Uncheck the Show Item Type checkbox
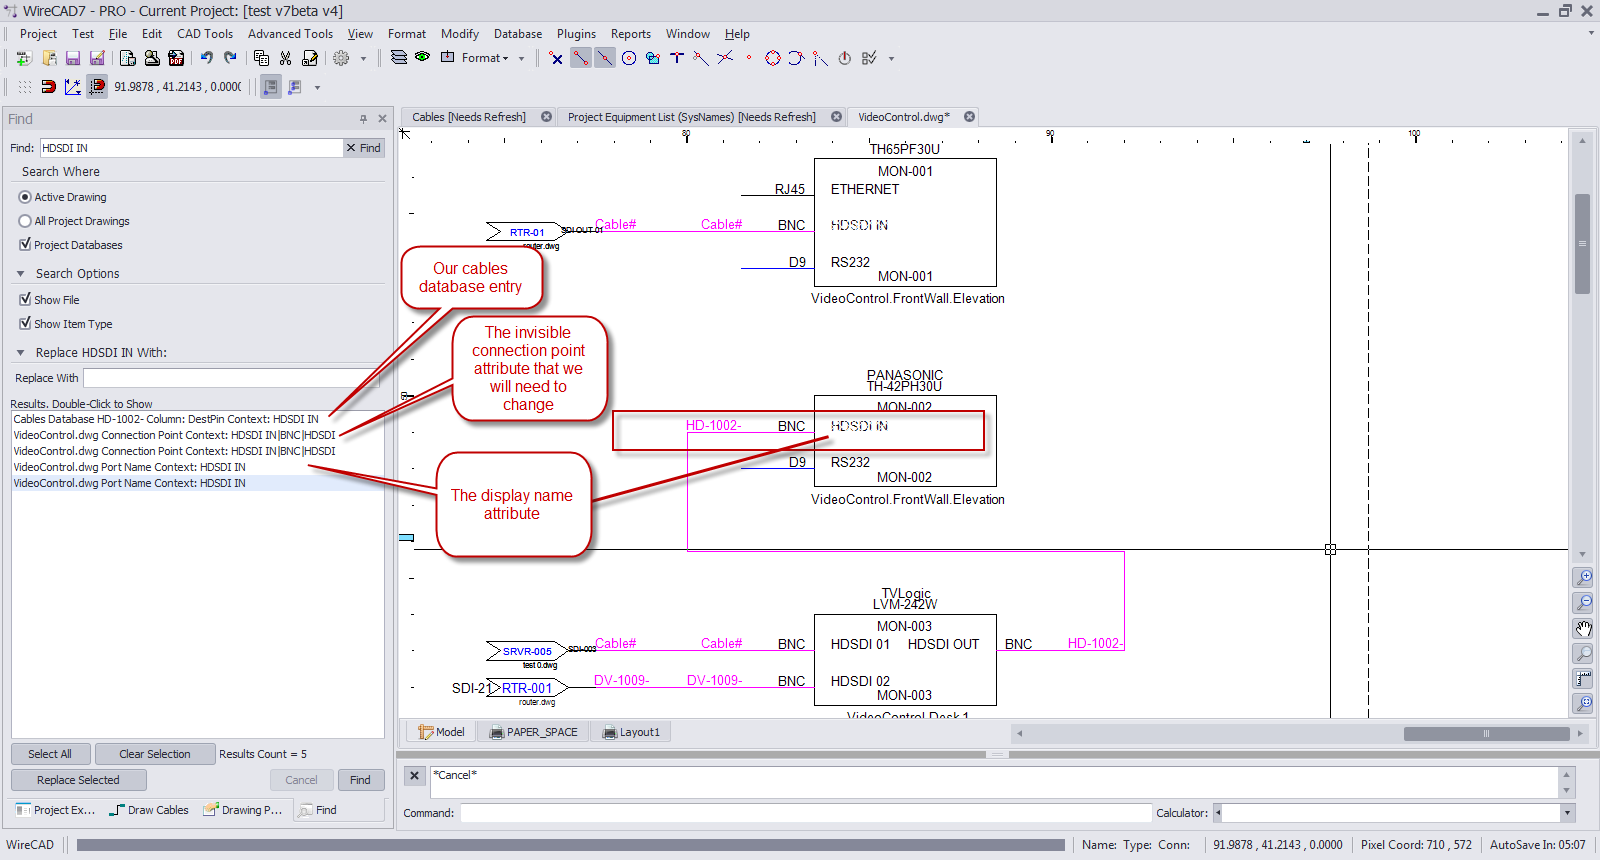This screenshot has width=1600, height=860. 25,324
